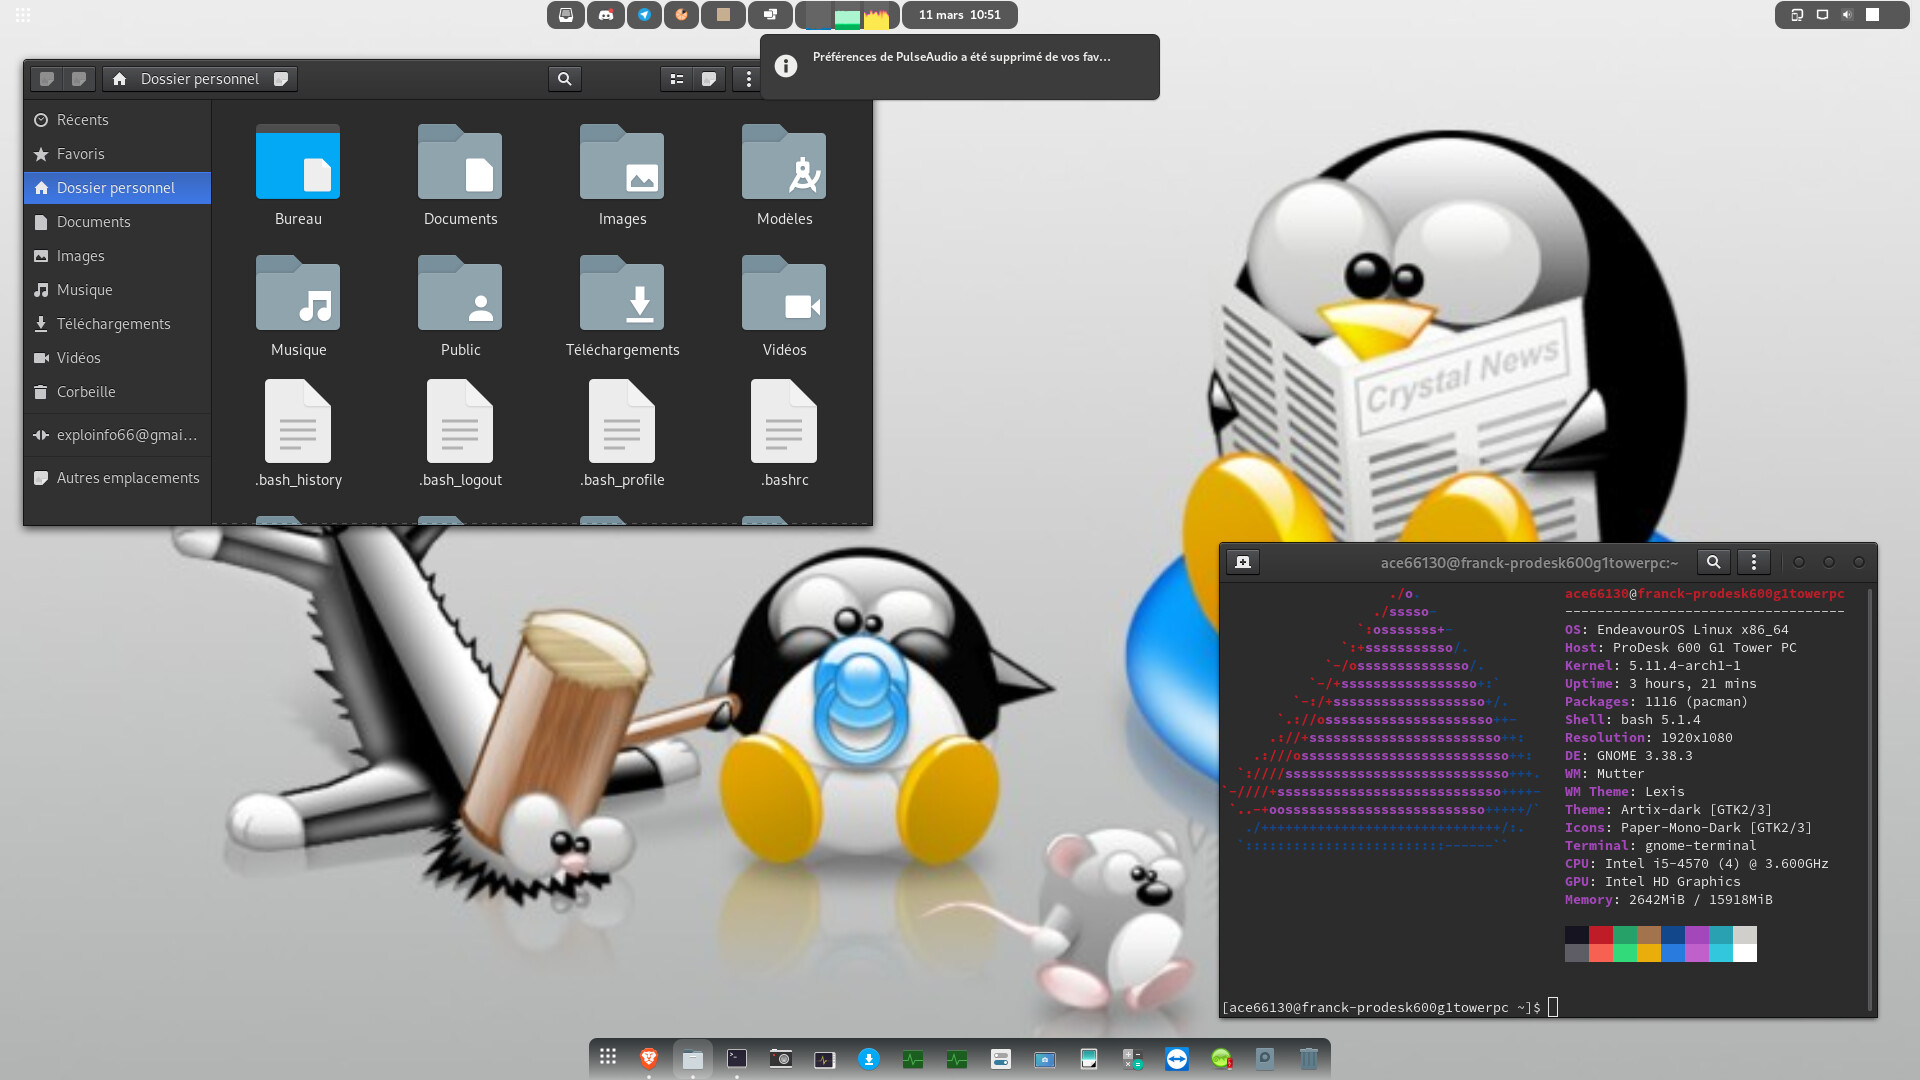Image resolution: width=1920 pixels, height=1080 pixels.
Task: Select Vidéos in the sidebar
Action: click(x=117, y=358)
